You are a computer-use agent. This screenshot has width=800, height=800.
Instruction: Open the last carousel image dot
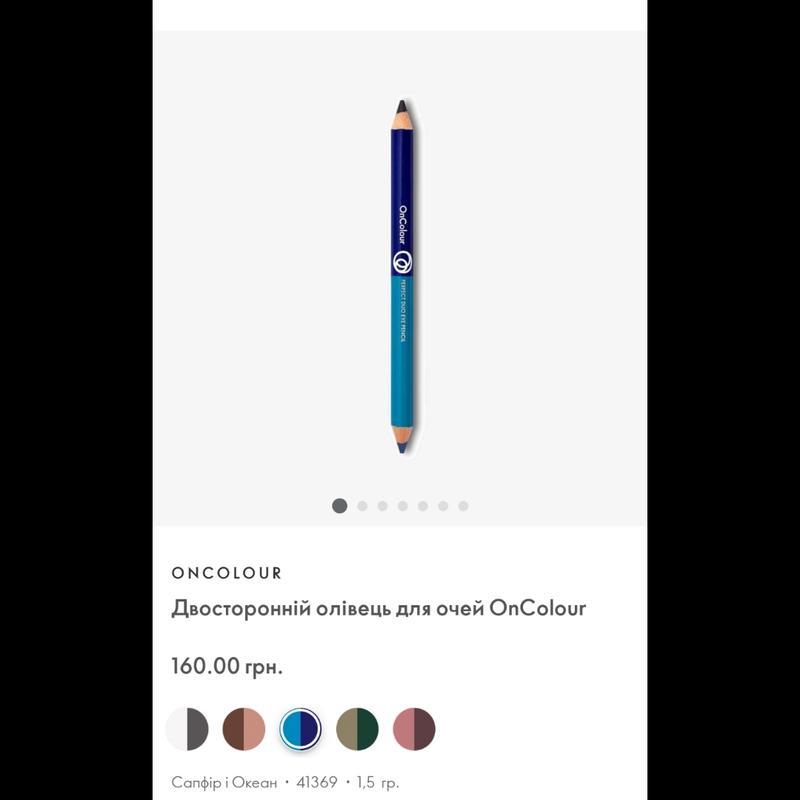click(x=463, y=506)
